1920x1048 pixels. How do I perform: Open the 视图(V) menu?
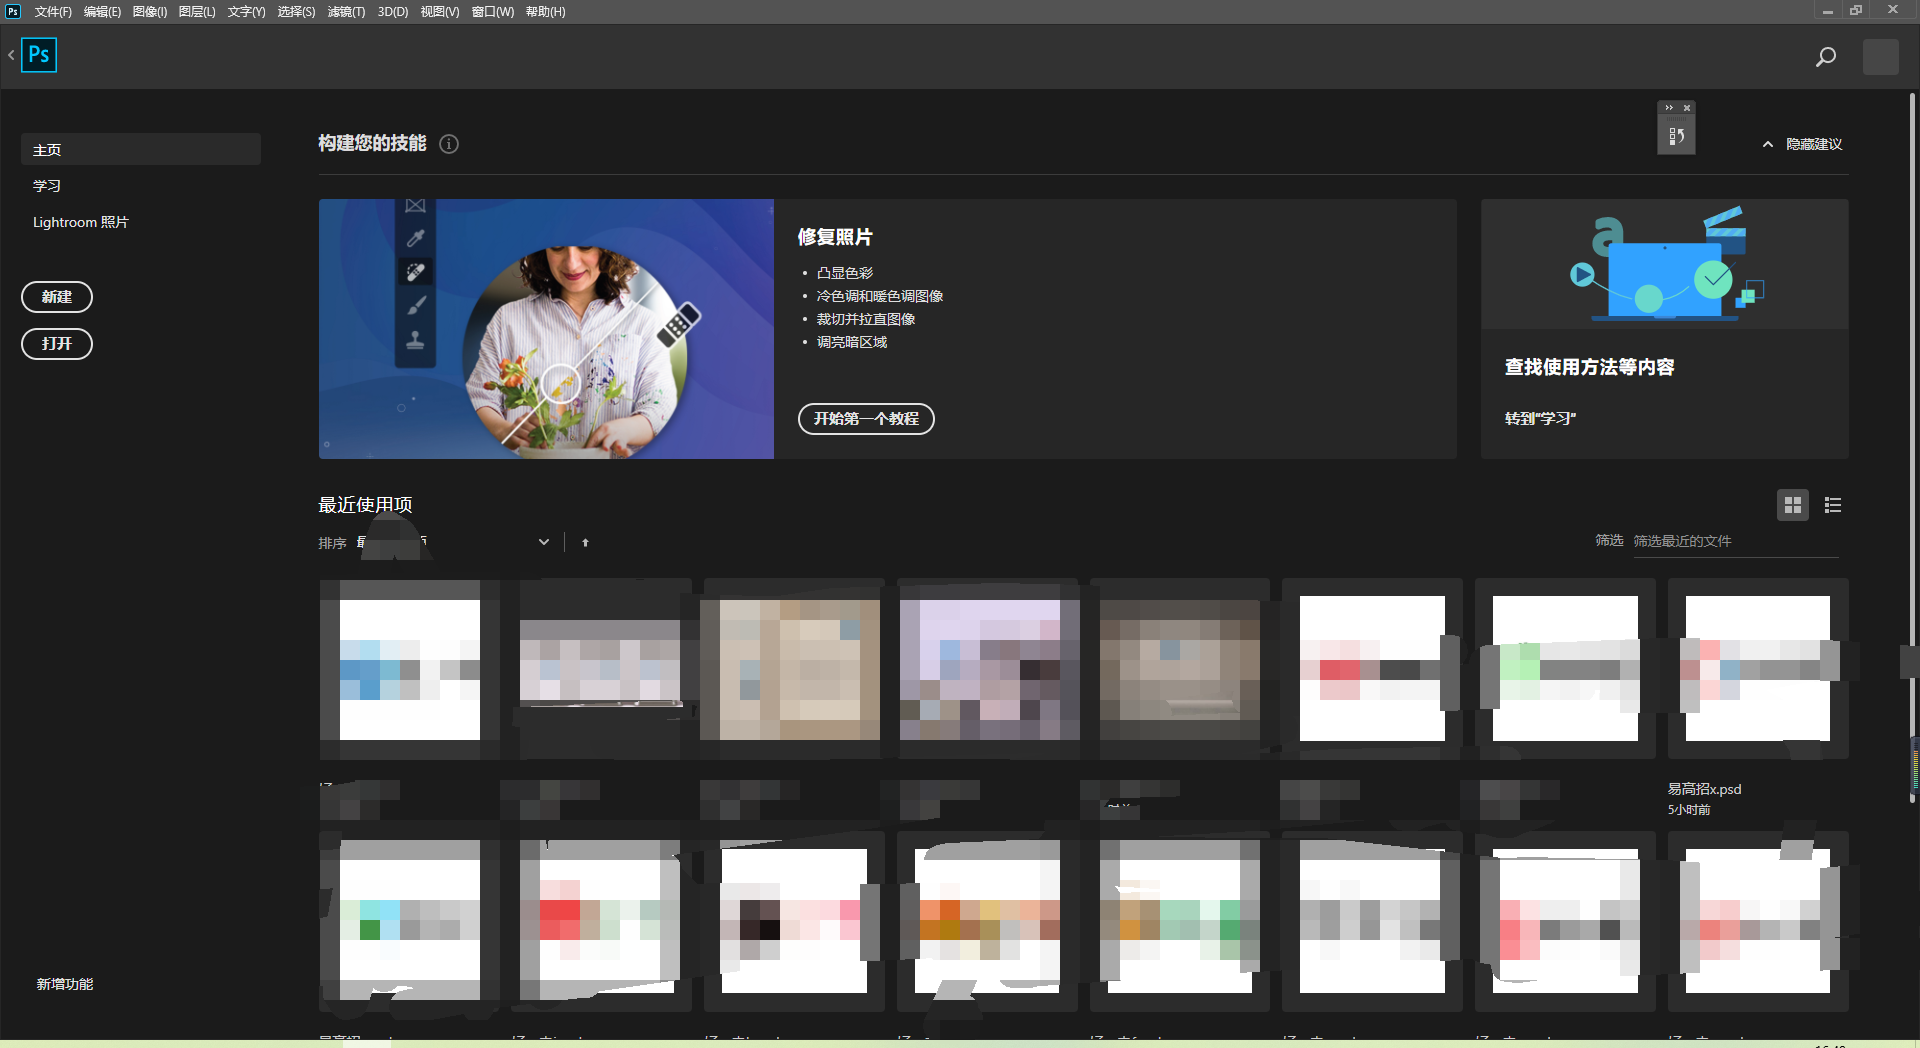(x=440, y=12)
